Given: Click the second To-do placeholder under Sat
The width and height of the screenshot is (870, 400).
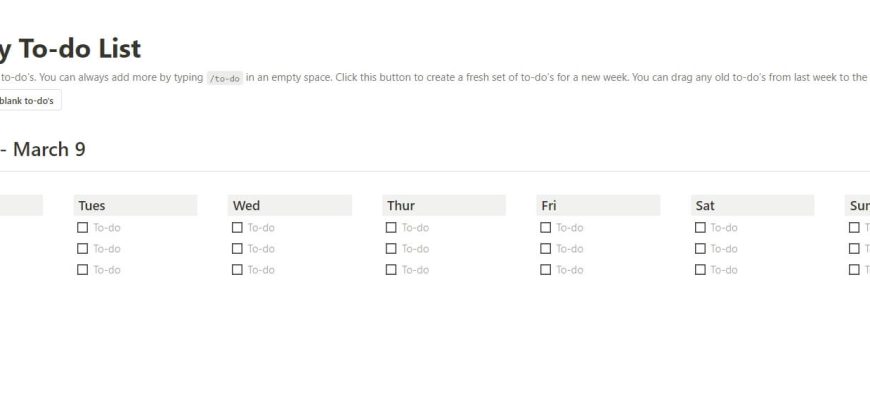Looking at the screenshot, I should 724,248.
